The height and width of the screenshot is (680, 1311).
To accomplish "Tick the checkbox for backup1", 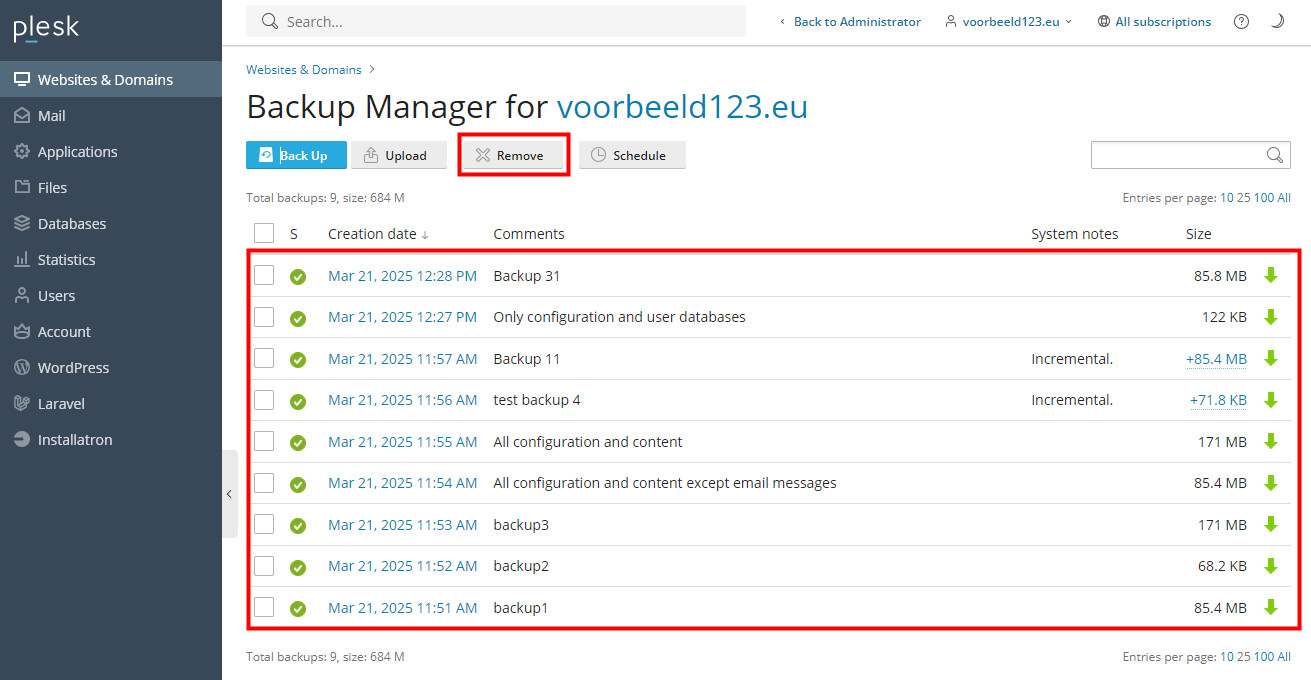I will click(264, 607).
